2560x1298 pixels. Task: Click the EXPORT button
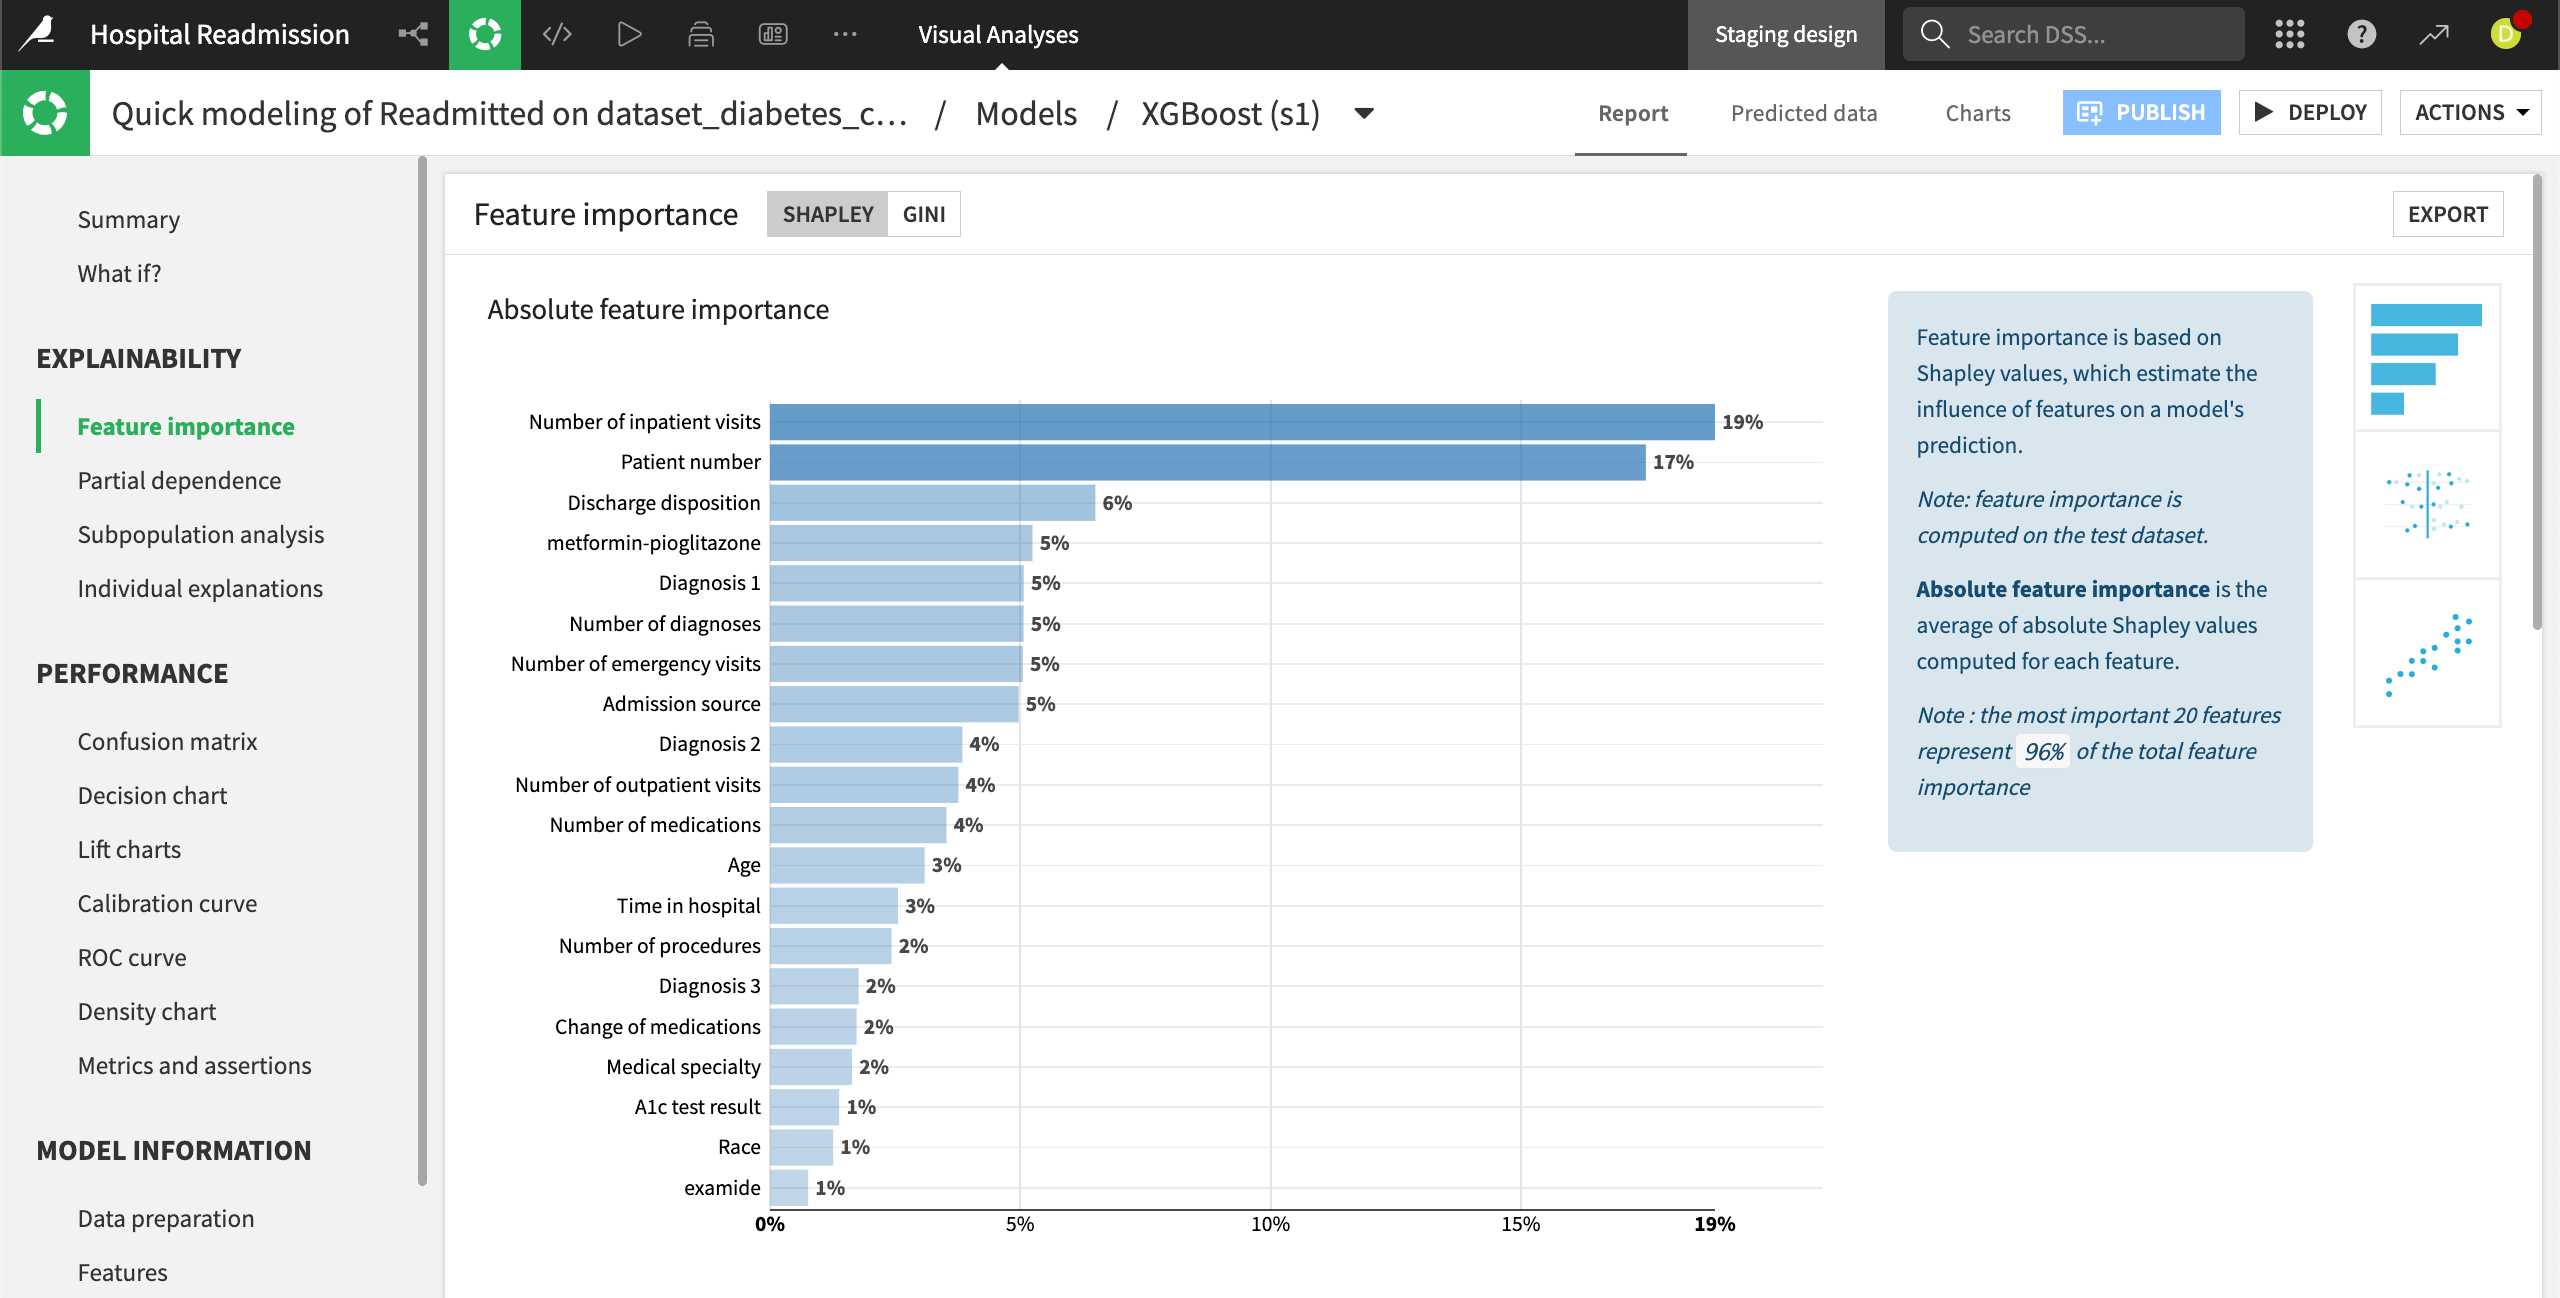(2447, 213)
